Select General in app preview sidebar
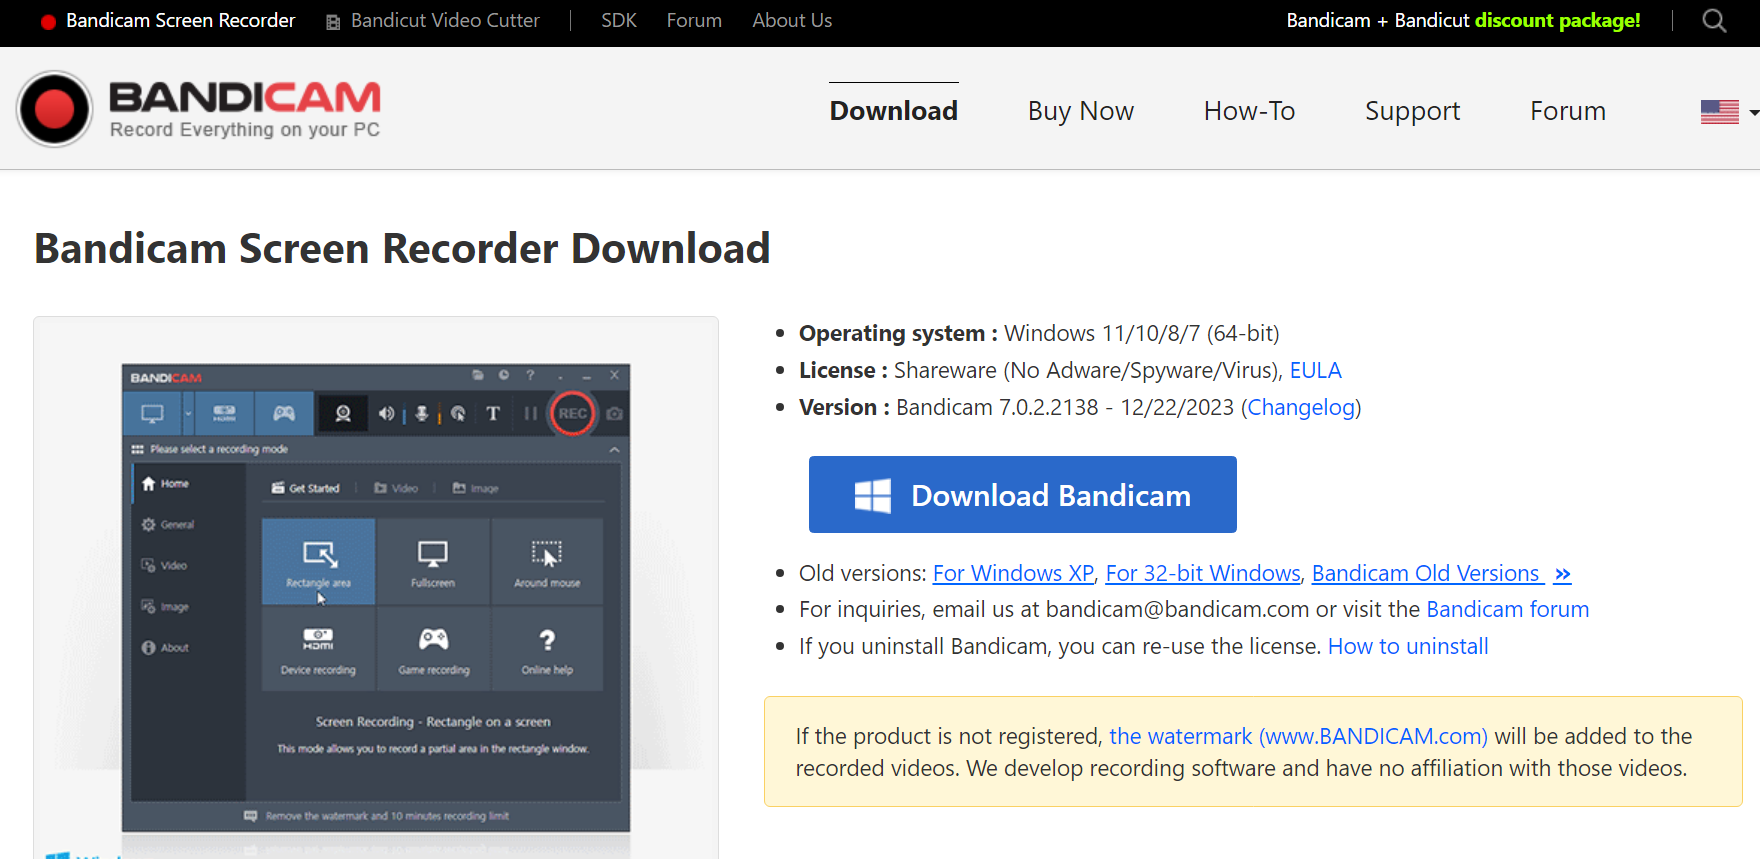Screen dimensions: 1760x859 tap(188, 525)
